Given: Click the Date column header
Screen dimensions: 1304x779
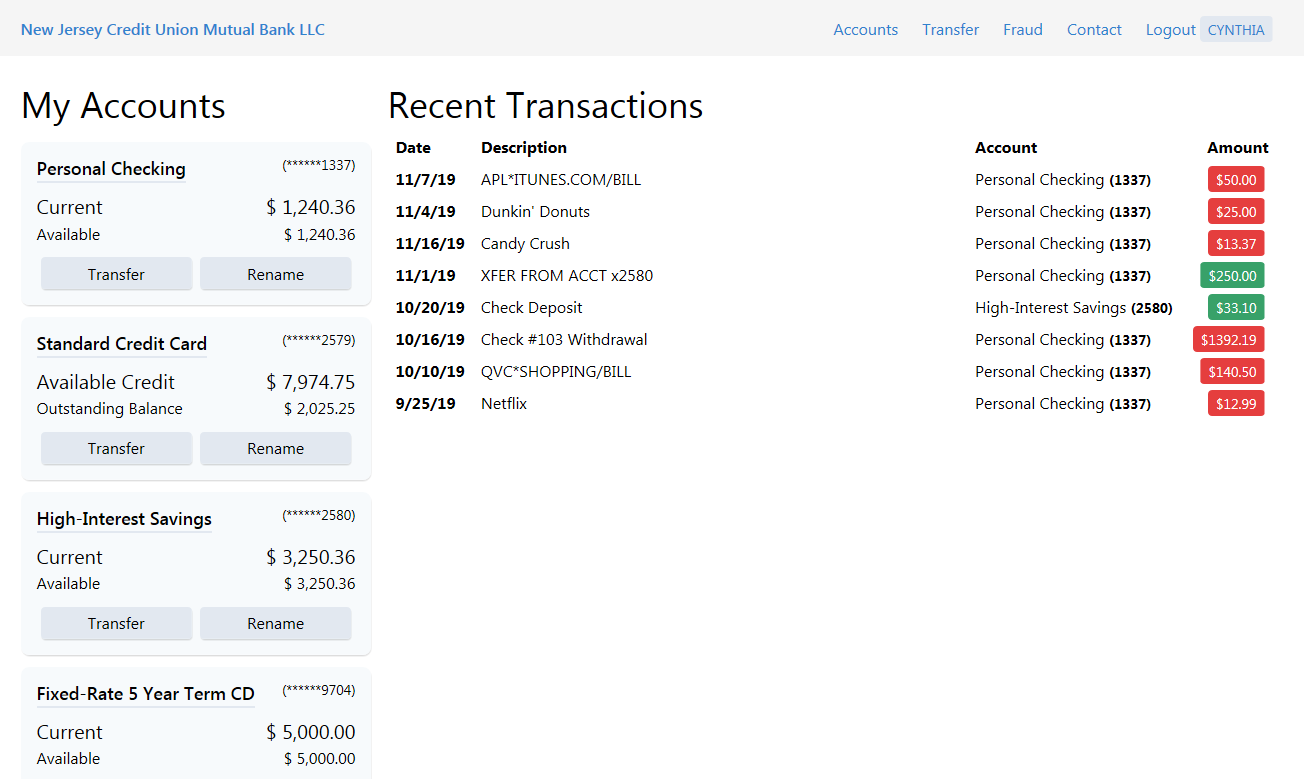Looking at the screenshot, I should [413, 148].
